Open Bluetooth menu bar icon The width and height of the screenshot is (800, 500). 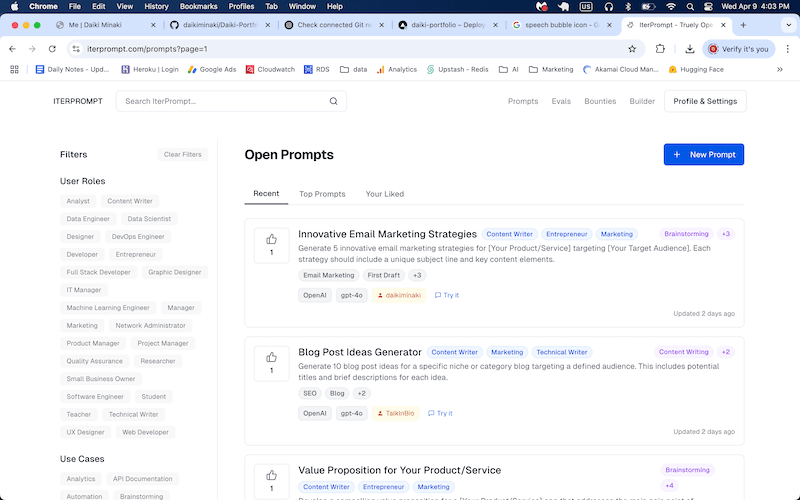point(628,7)
